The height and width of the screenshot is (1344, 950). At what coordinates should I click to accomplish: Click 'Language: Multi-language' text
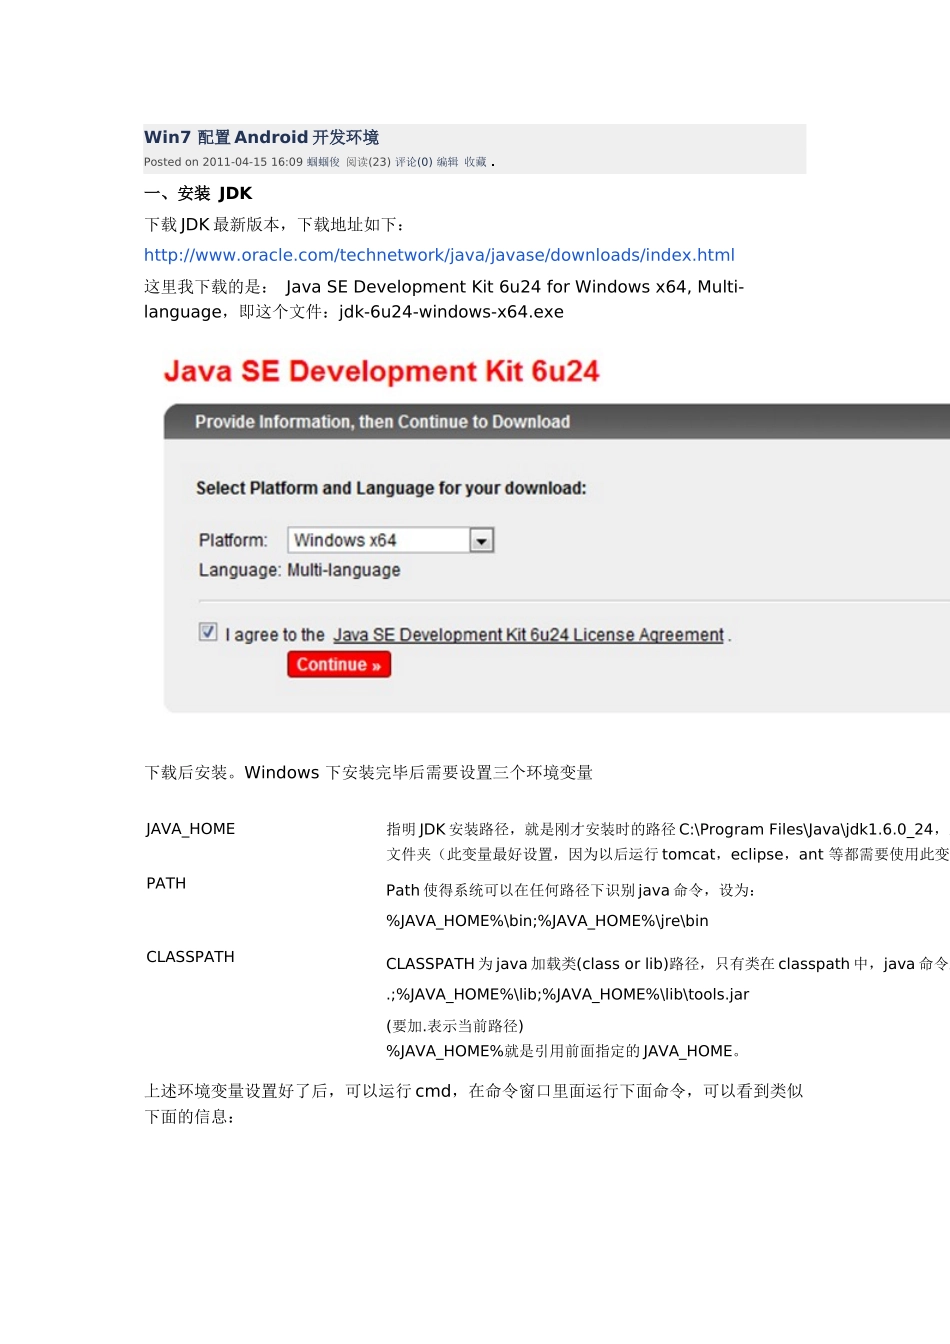coord(299,570)
